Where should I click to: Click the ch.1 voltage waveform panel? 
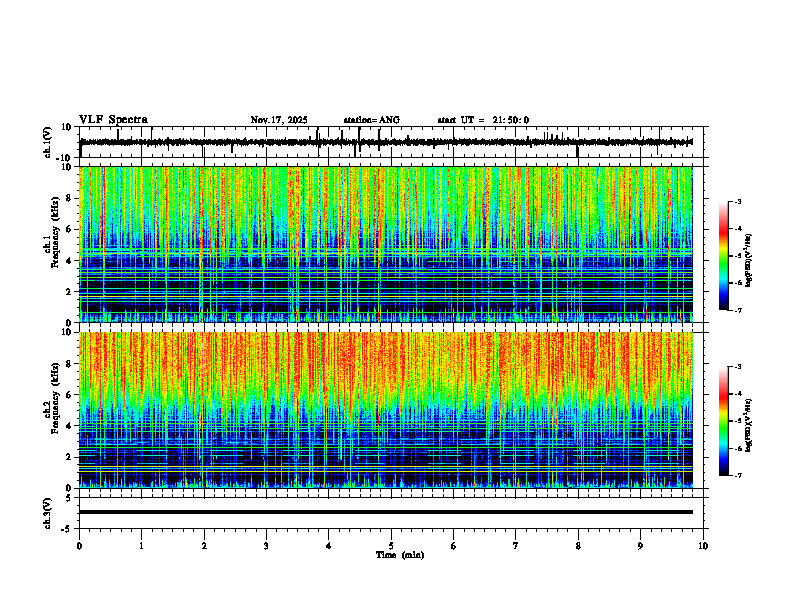tap(393, 142)
